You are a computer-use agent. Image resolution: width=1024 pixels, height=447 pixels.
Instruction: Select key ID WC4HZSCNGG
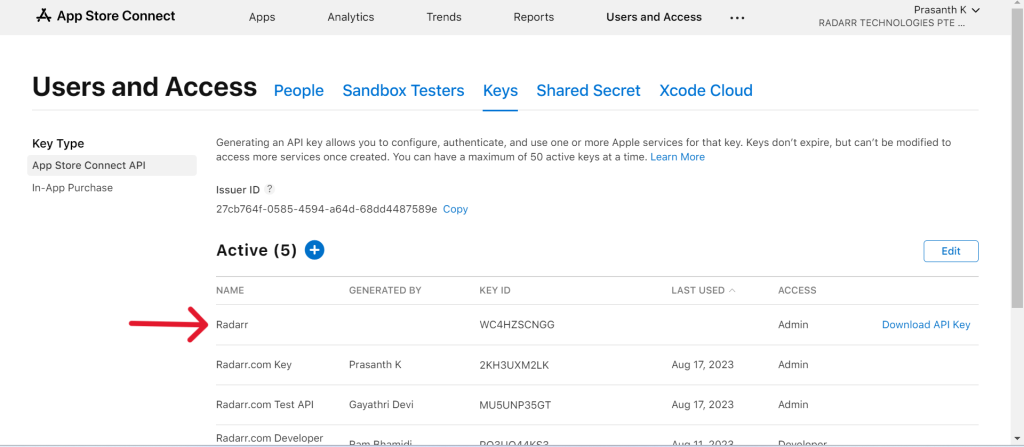(517, 325)
